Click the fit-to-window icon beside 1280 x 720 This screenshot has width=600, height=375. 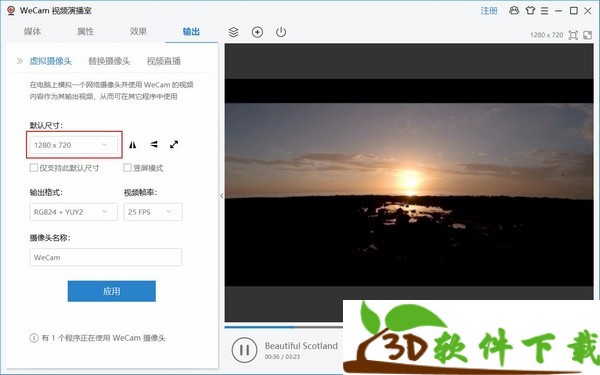(x=573, y=35)
